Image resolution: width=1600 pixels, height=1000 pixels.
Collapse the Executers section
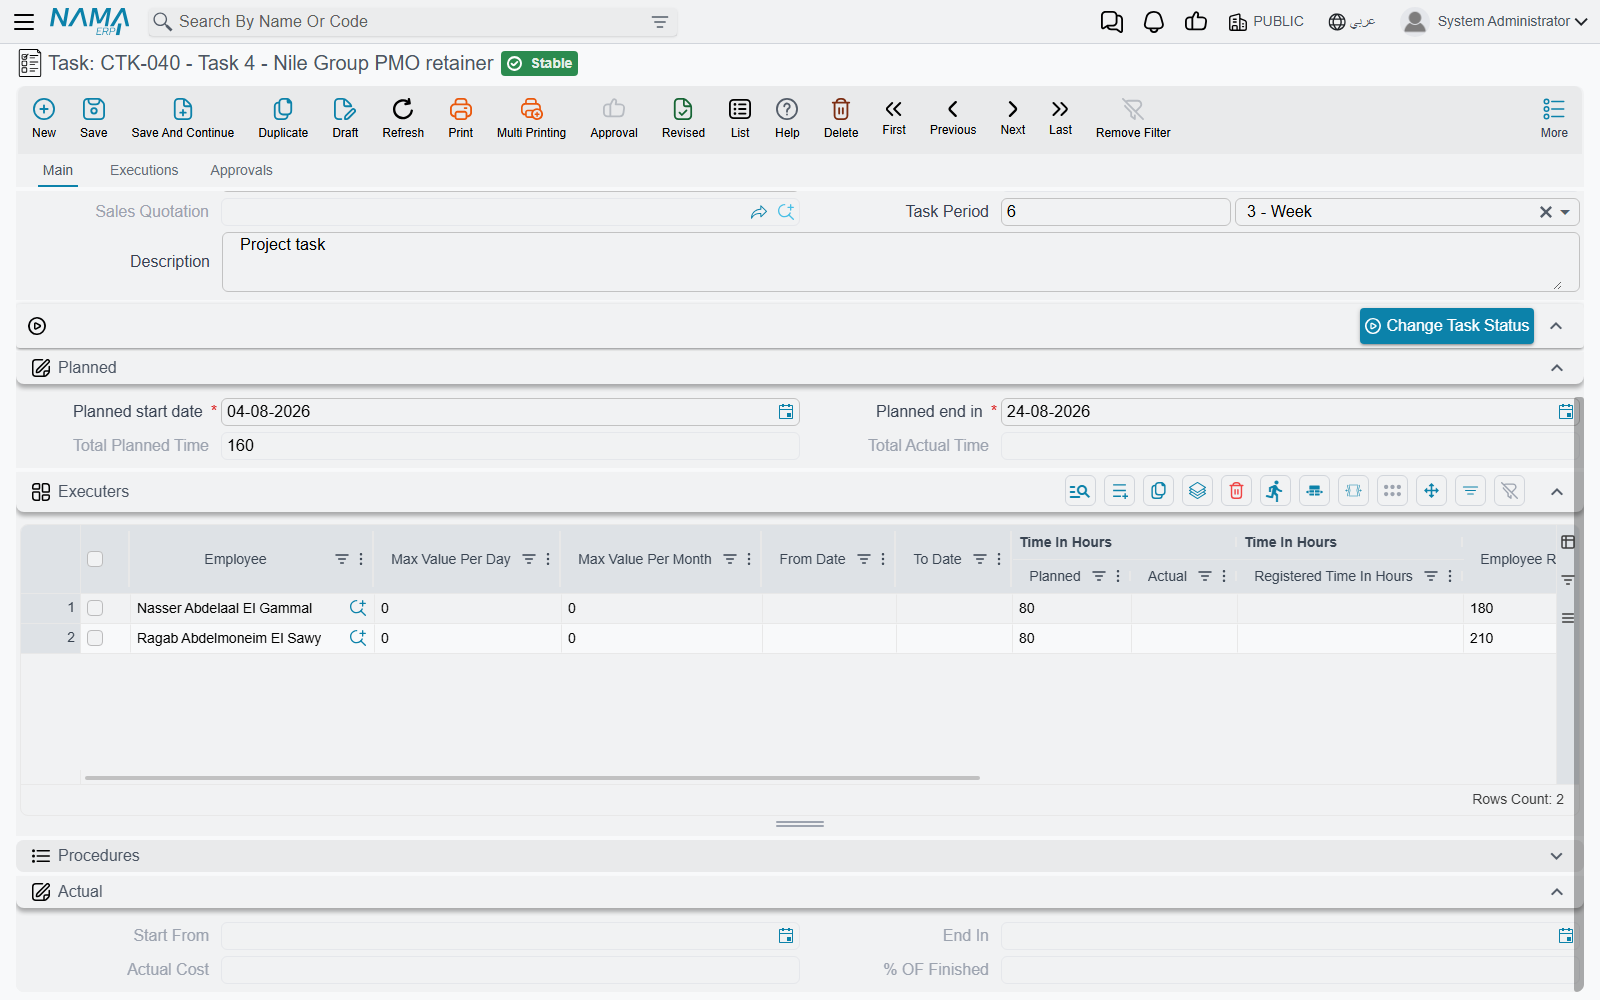(1557, 492)
